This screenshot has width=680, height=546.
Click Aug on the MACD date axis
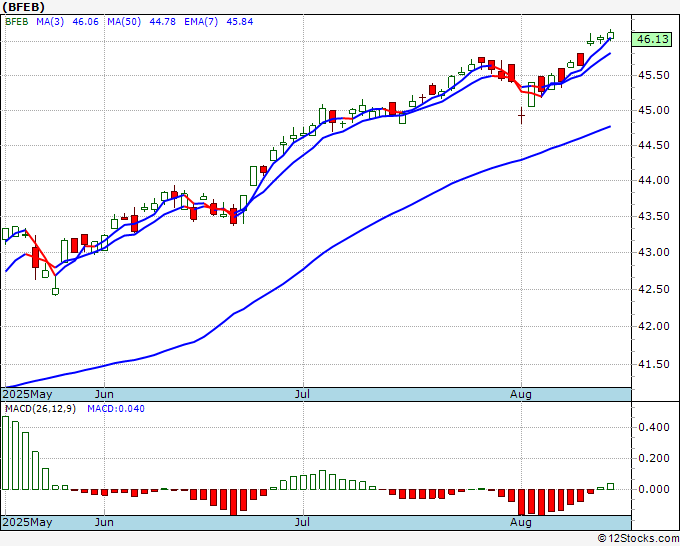tap(521, 522)
